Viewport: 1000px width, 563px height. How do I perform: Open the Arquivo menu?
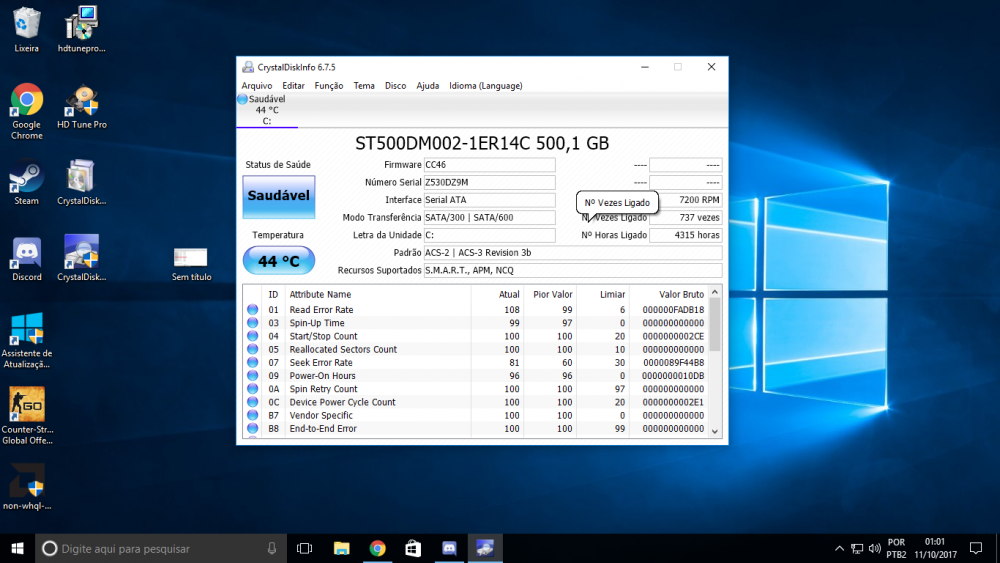coord(257,86)
